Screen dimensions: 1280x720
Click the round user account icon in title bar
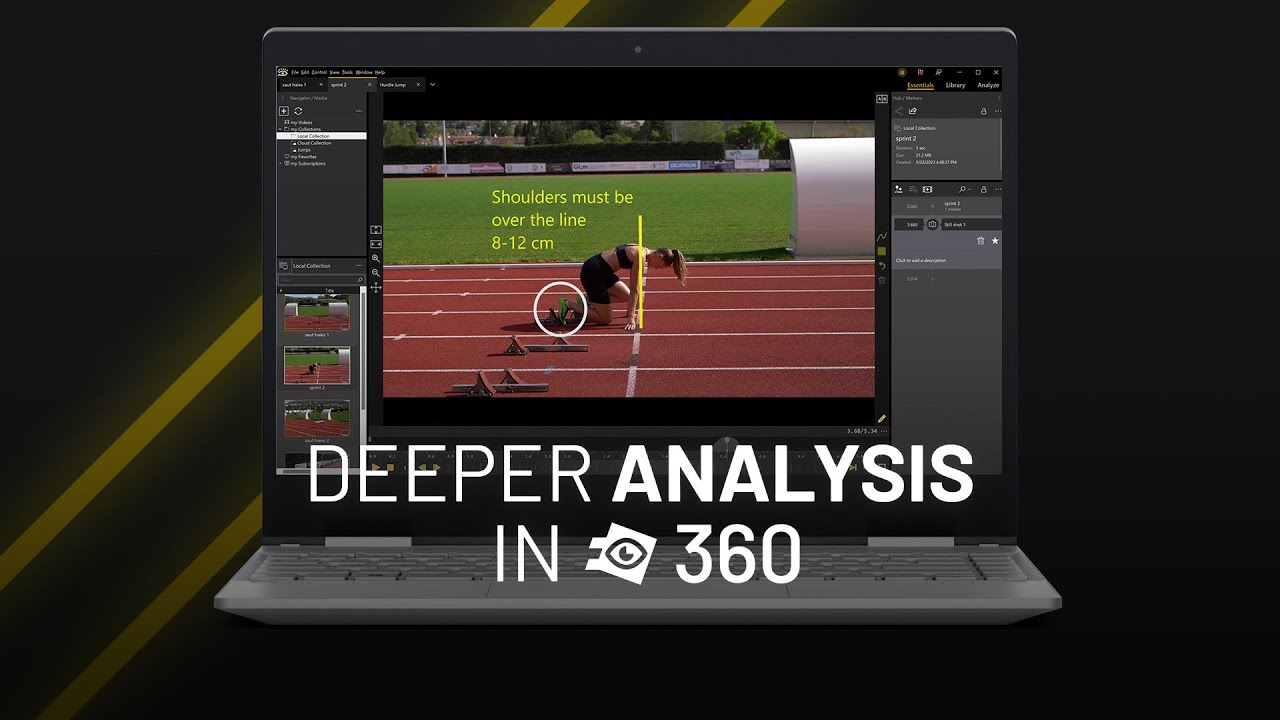click(x=902, y=72)
